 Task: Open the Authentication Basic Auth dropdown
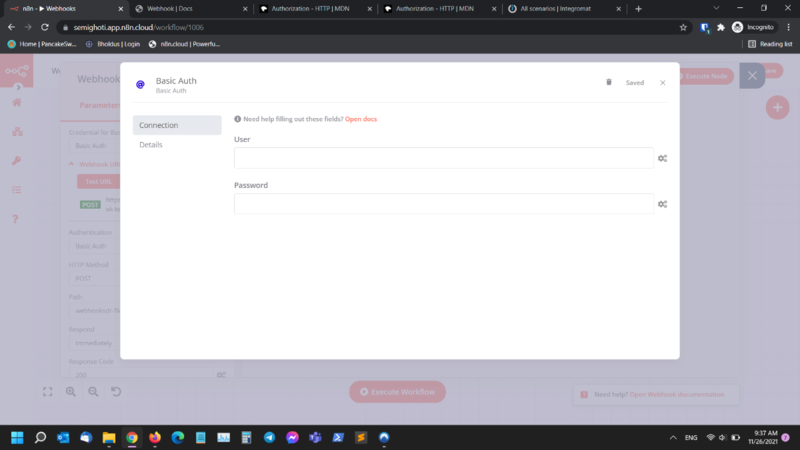(94, 246)
